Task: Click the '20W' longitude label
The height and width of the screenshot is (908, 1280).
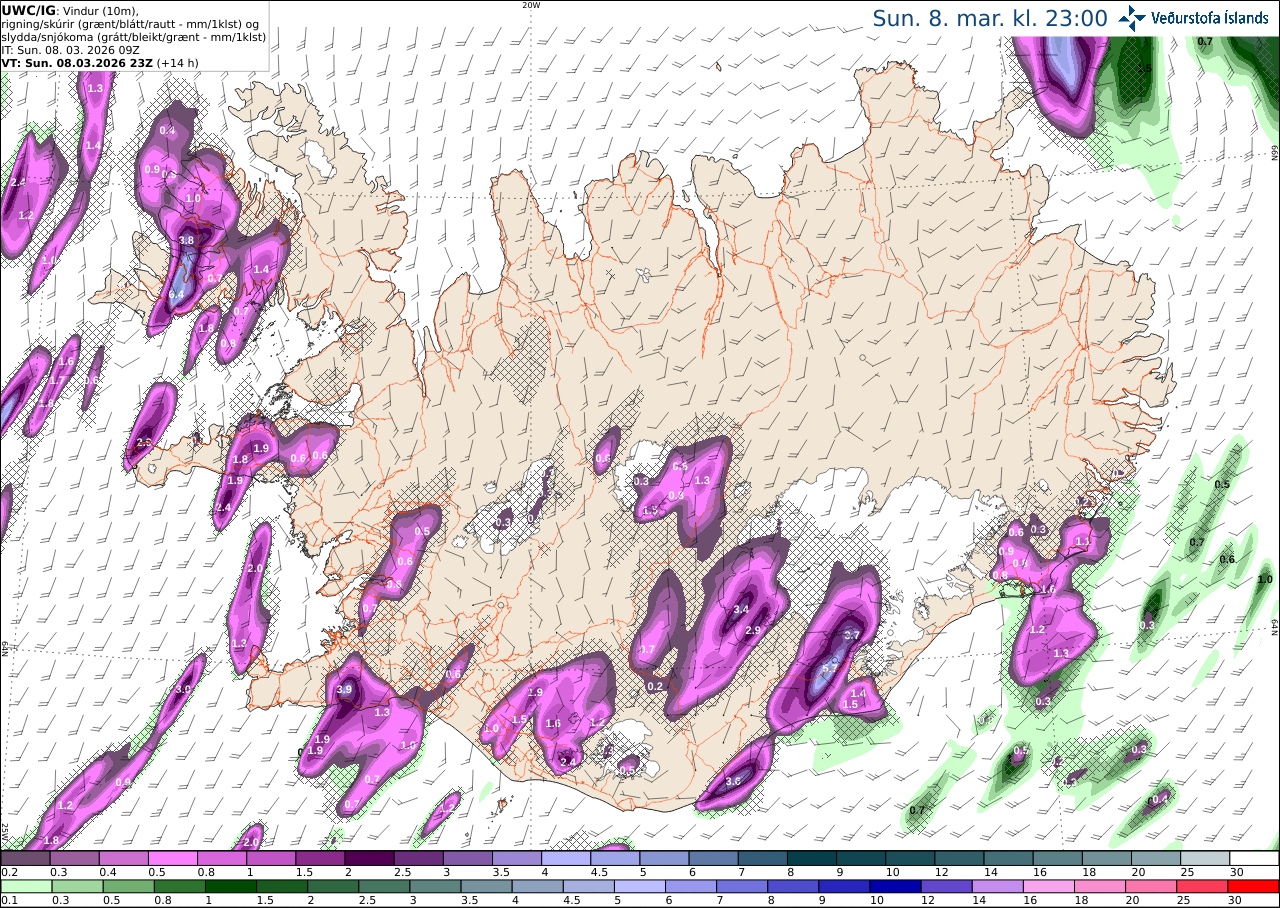Action: pos(531,5)
